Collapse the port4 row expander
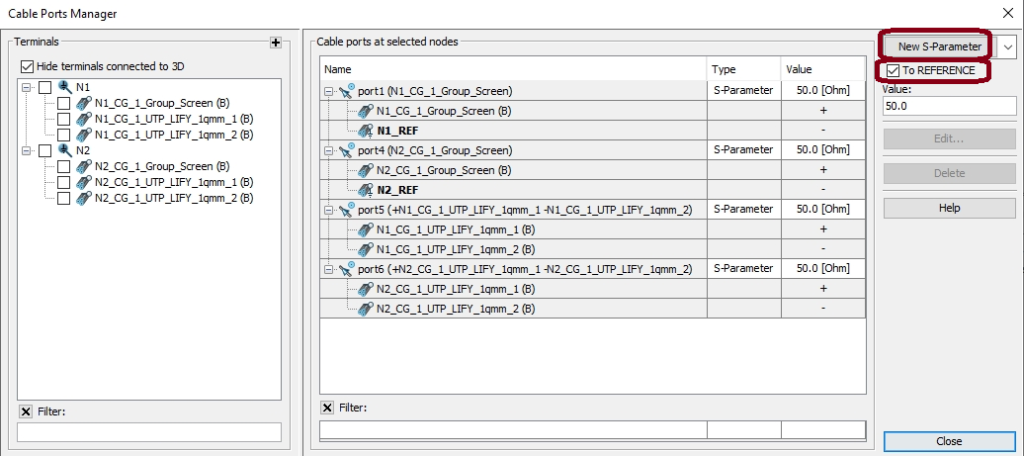Image resolution: width=1024 pixels, height=456 pixels. coord(328,150)
